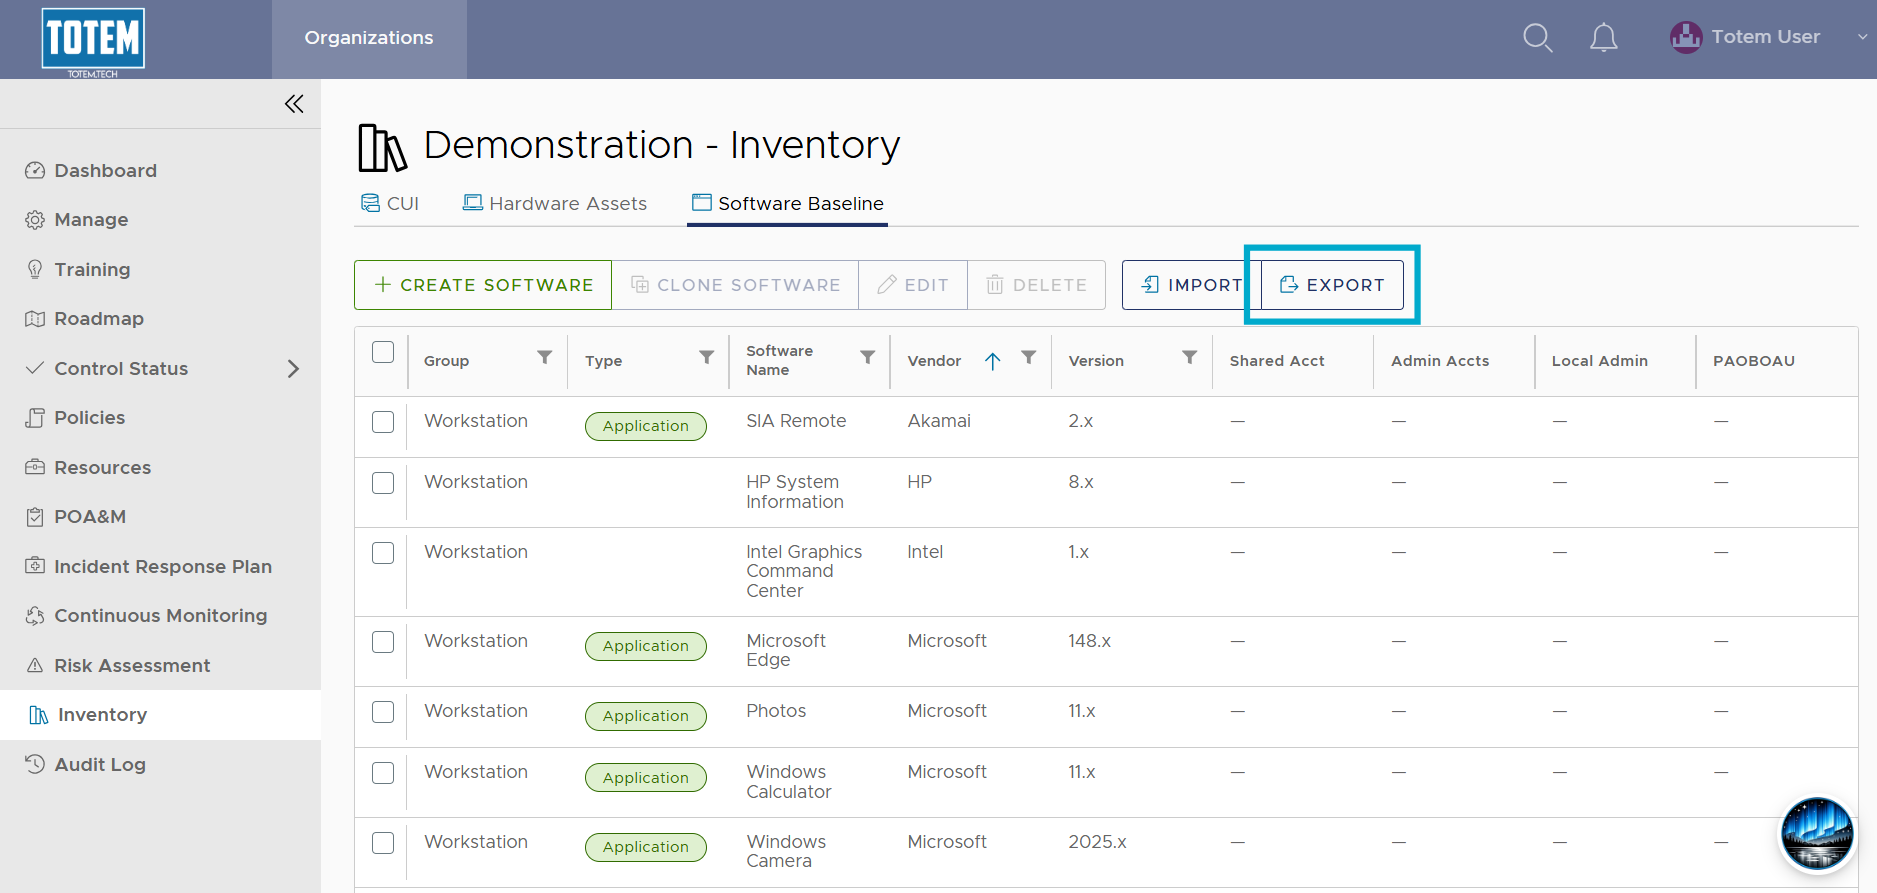Viewport: 1877px width, 893px height.
Task: Click the Inventory books icon in sidebar
Action: [39, 715]
